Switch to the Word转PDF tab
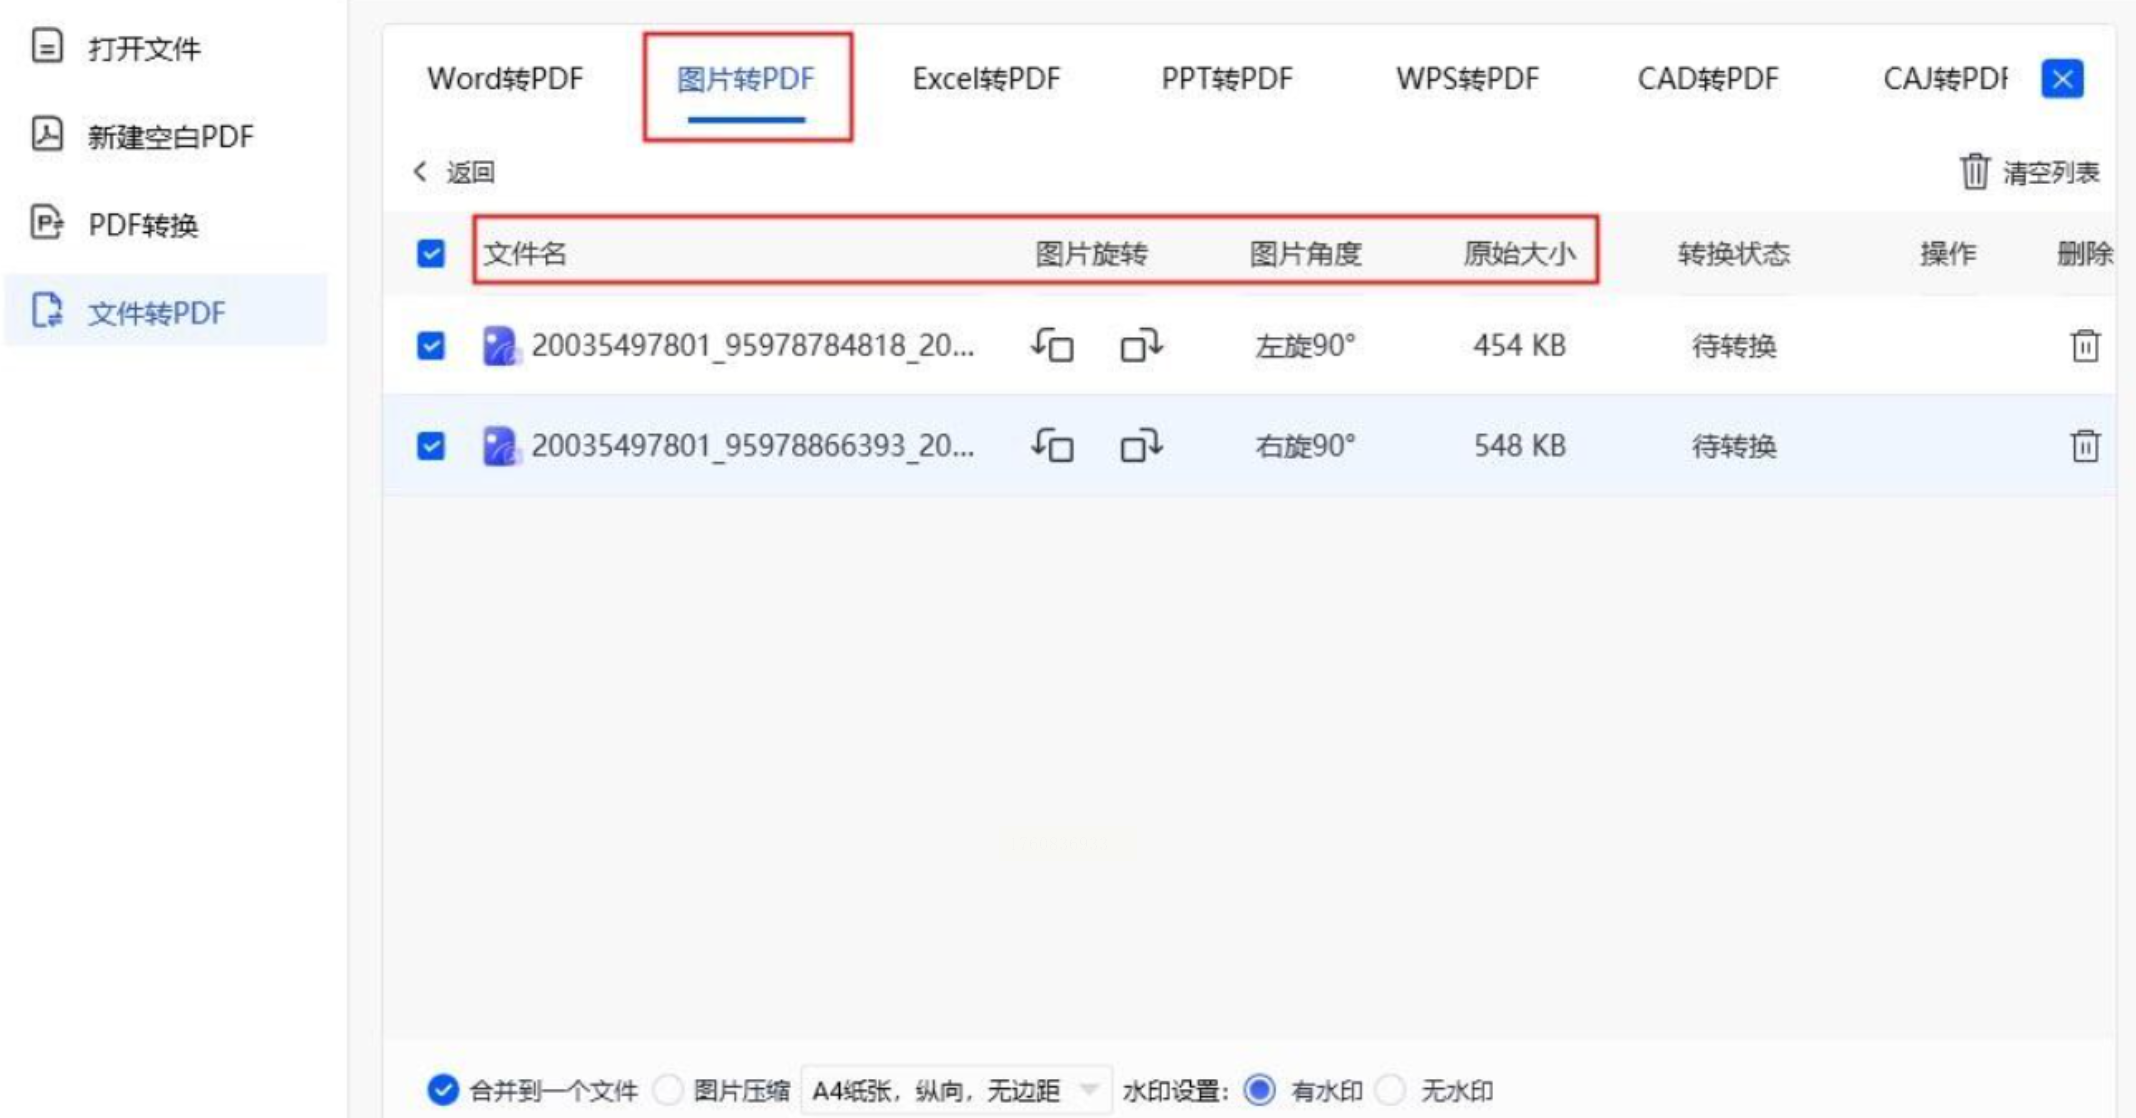The height and width of the screenshot is (1118, 2136). 505,79
